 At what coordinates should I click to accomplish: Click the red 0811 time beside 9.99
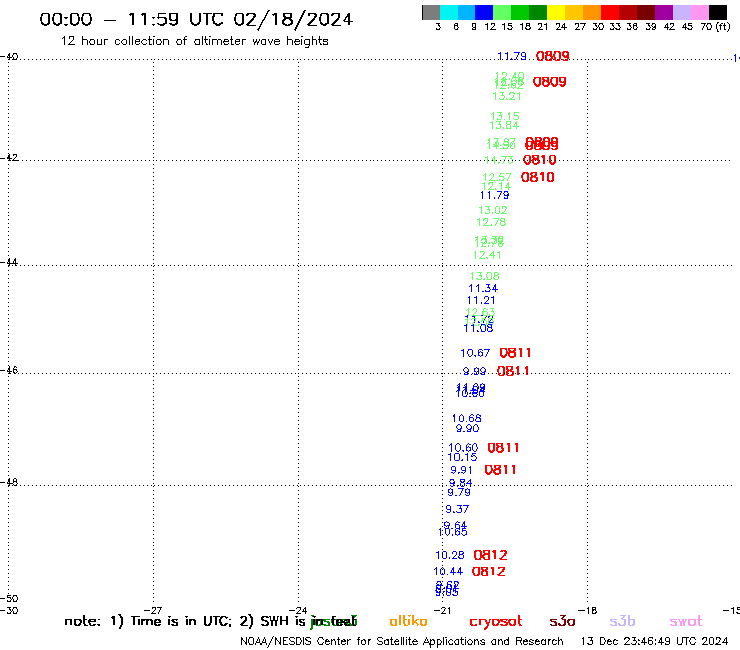513,371
